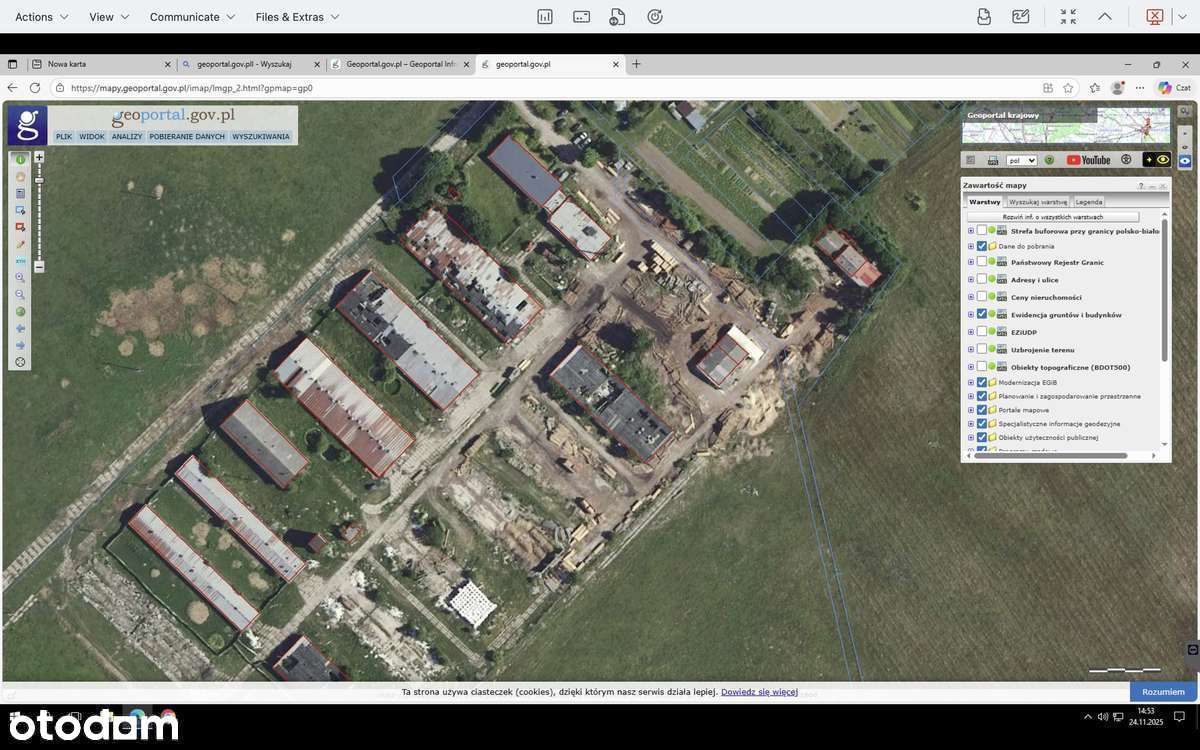The width and height of the screenshot is (1200, 750).
Task: Click the browser address bar URL
Action: pyautogui.click(x=192, y=88)
